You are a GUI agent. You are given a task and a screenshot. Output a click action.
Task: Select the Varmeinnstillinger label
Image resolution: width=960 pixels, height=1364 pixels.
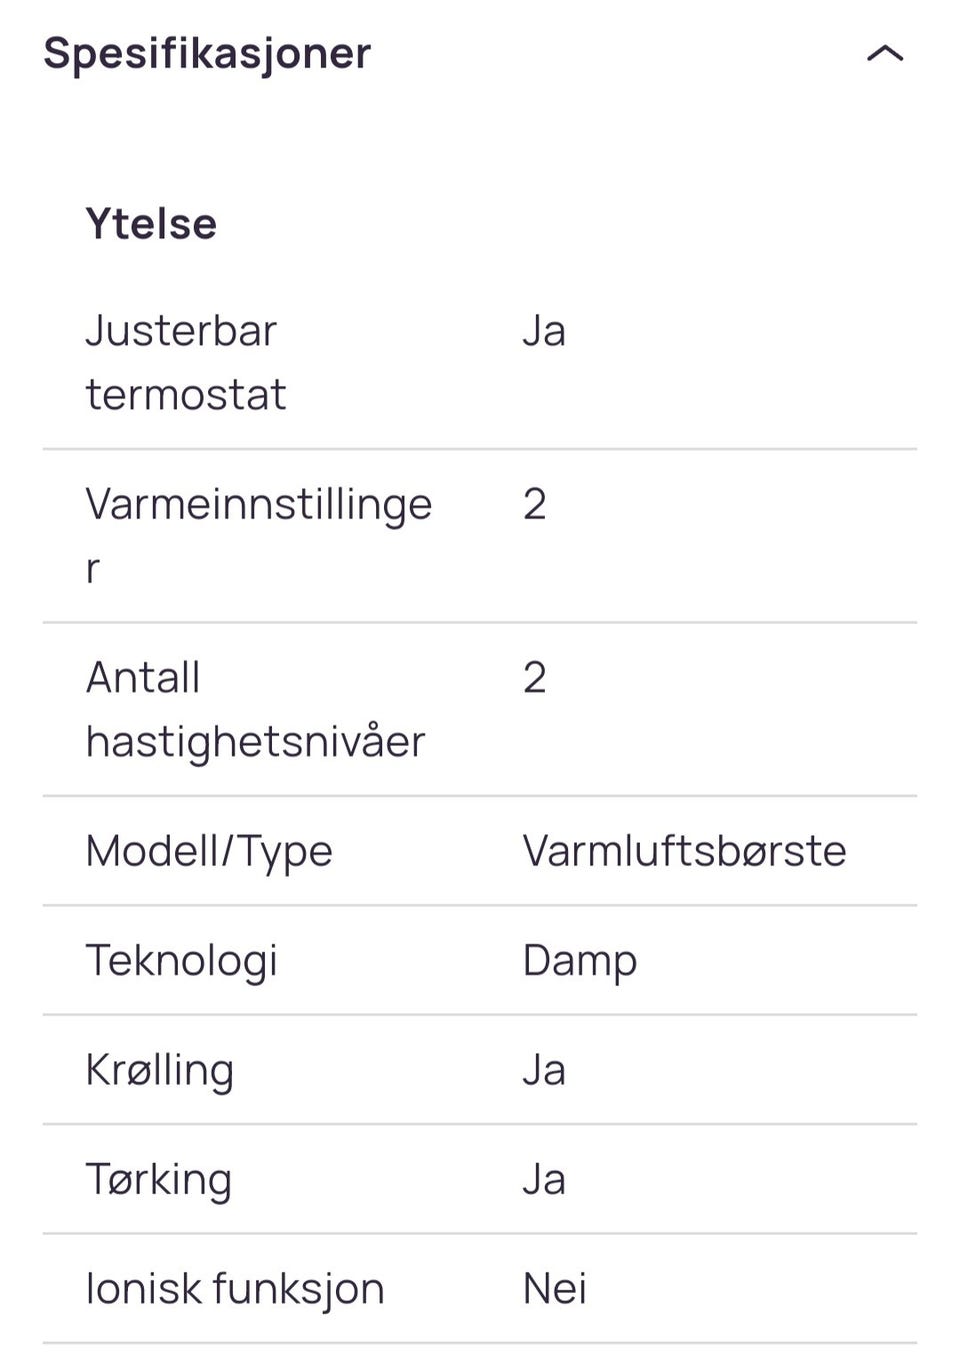point(258,505)
